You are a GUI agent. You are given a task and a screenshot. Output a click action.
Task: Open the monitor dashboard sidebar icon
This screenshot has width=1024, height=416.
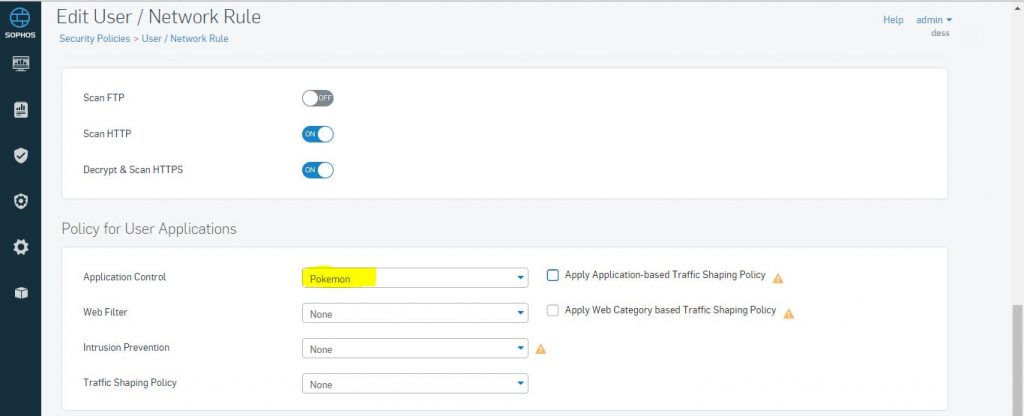21,63
